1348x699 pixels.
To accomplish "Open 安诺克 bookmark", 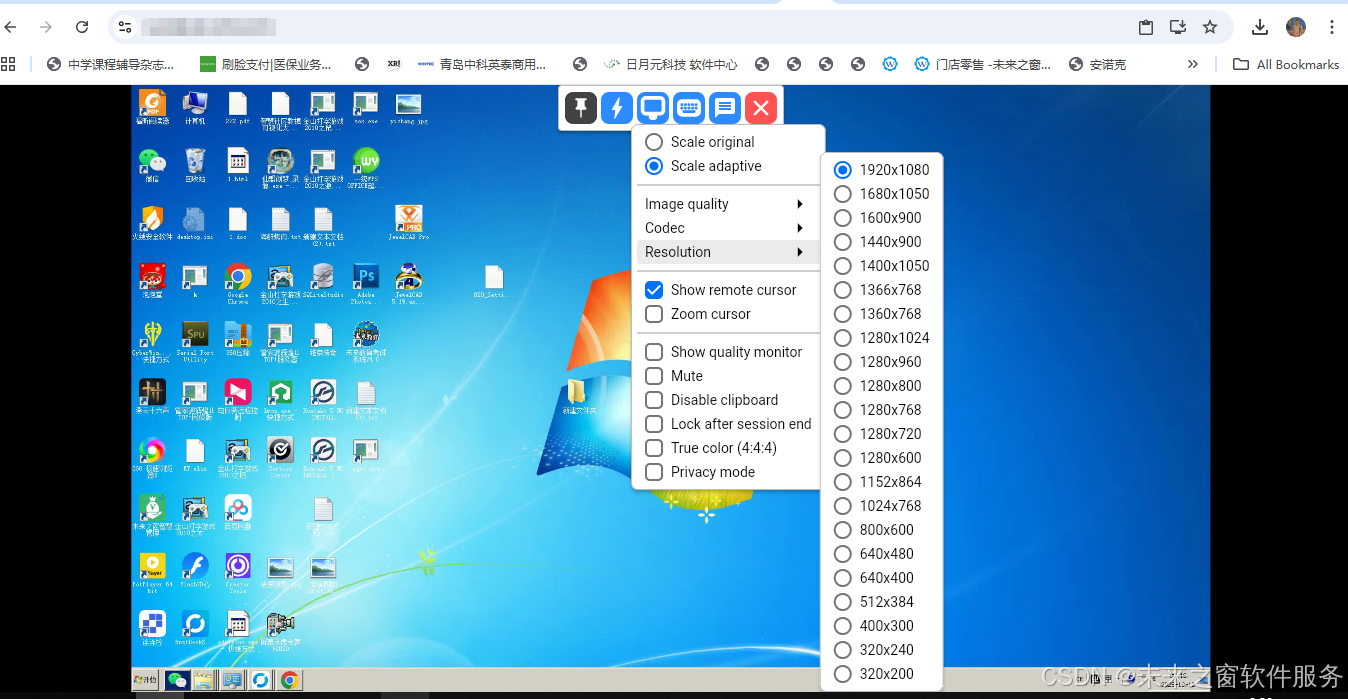I will click(x=1097, y=64).
